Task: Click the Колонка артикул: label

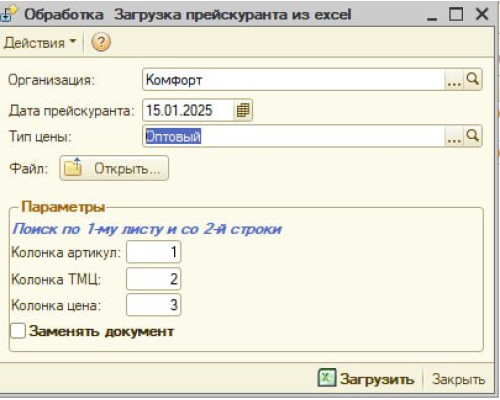Action: [66, 252]
